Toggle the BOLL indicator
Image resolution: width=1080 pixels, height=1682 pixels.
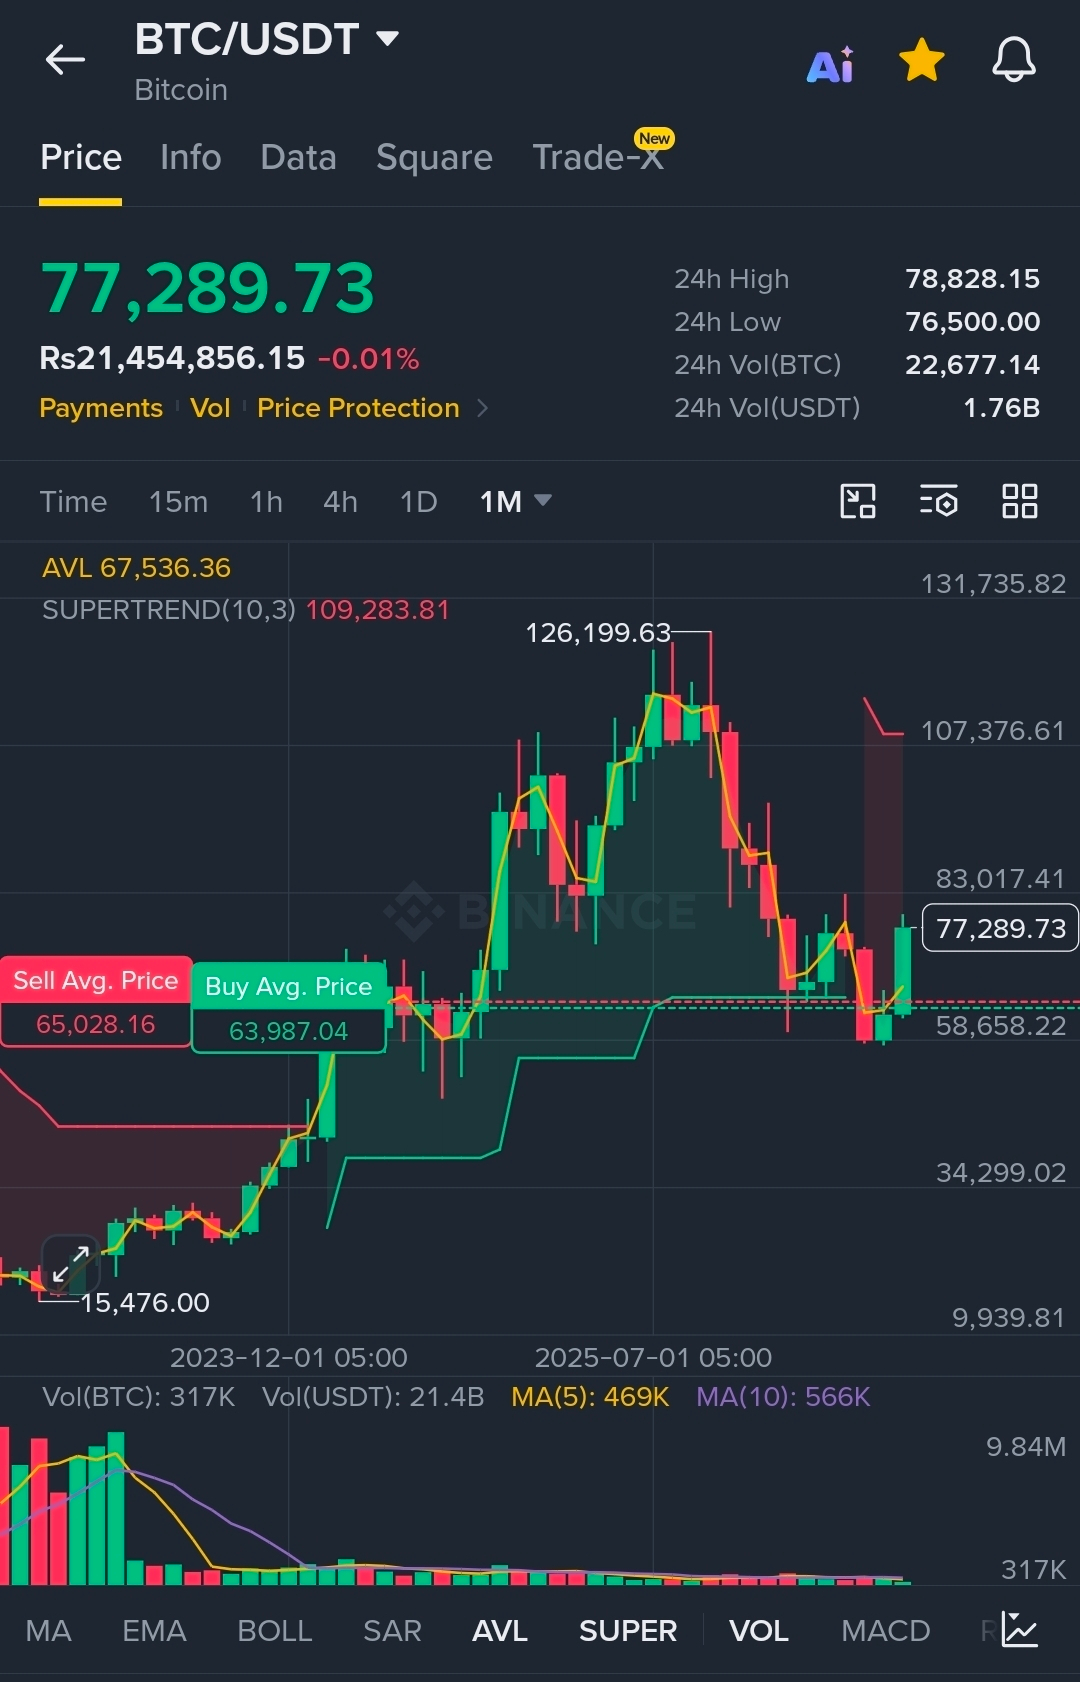coord(274,1631)
